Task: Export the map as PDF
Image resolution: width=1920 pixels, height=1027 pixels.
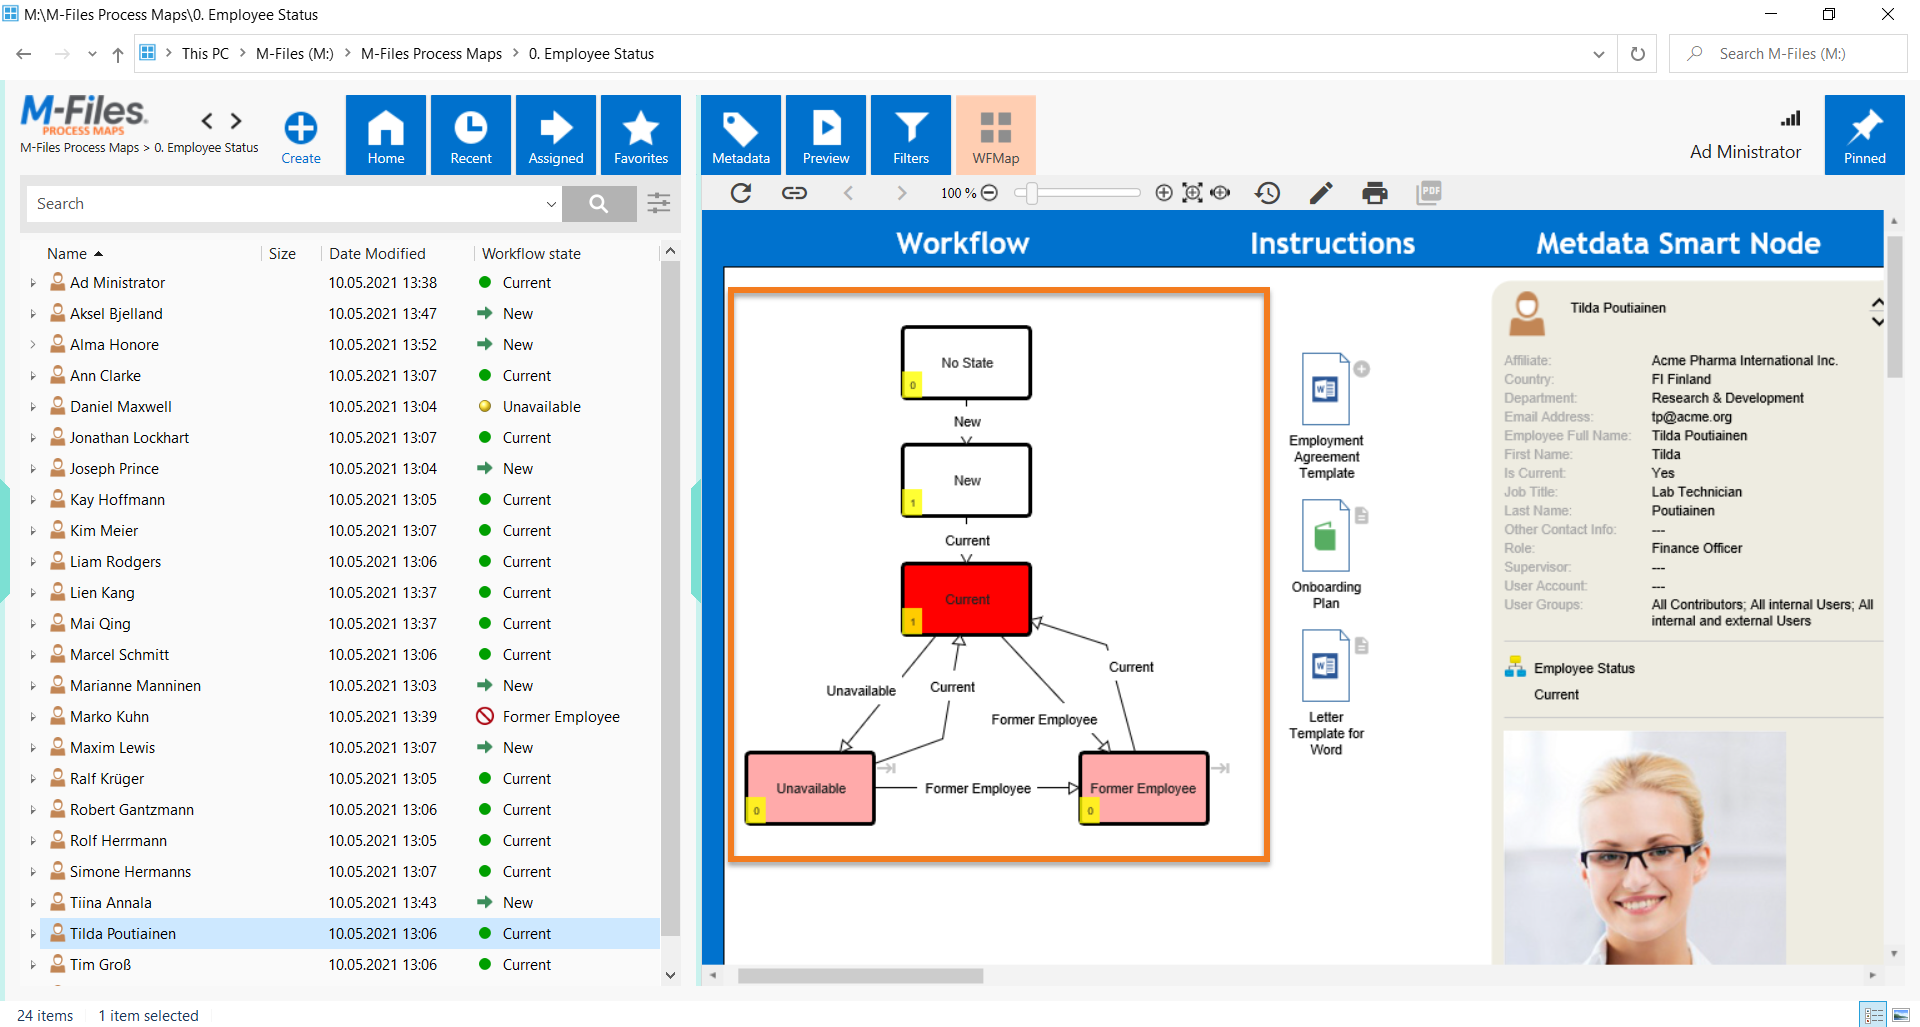Action: (x=1429, y=193)
